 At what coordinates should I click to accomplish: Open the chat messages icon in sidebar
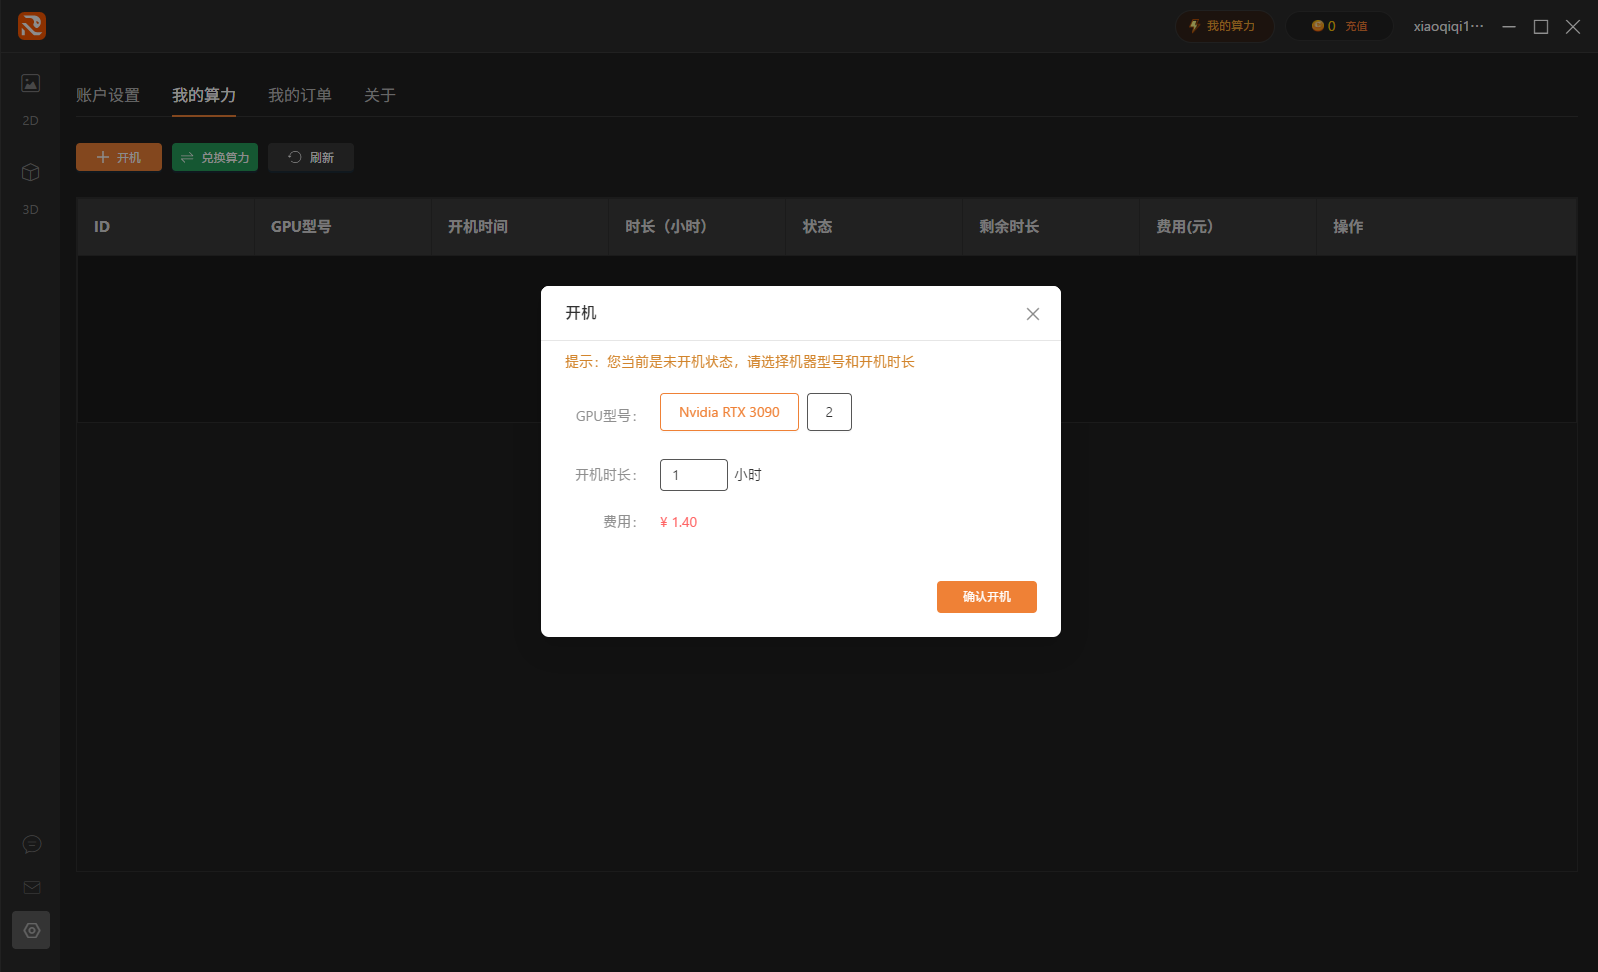pyautogui.click(x=32, y=844)
